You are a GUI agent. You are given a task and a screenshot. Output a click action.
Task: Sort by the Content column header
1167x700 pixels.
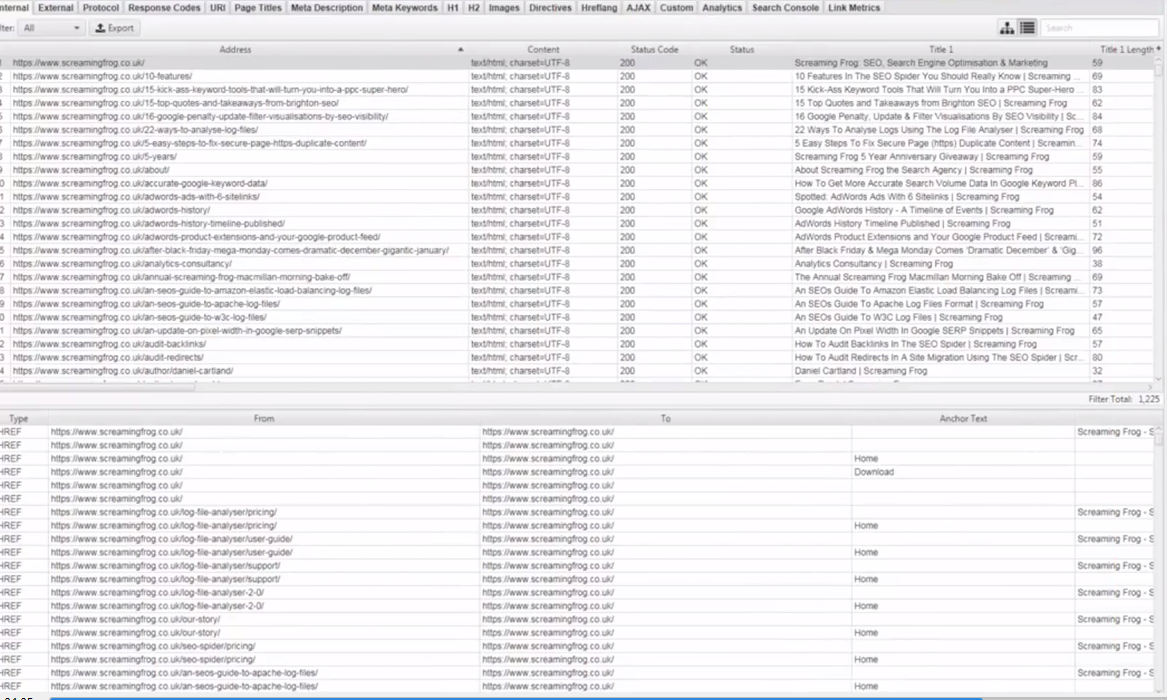543,49
